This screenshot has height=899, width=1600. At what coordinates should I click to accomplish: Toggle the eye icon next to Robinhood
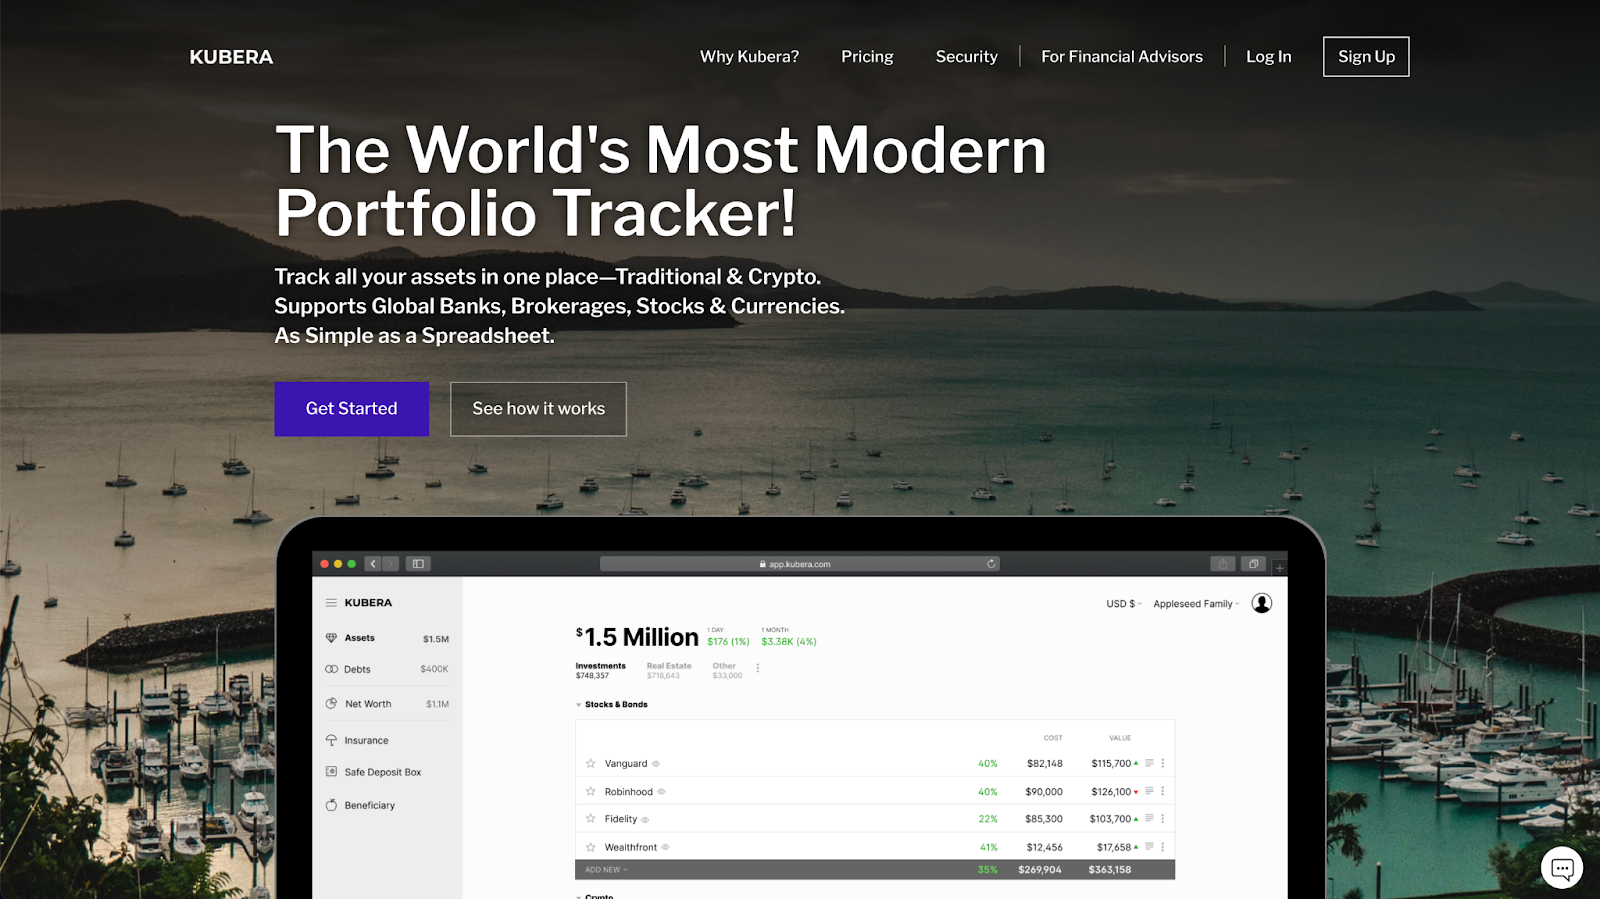tap(661, 792)
